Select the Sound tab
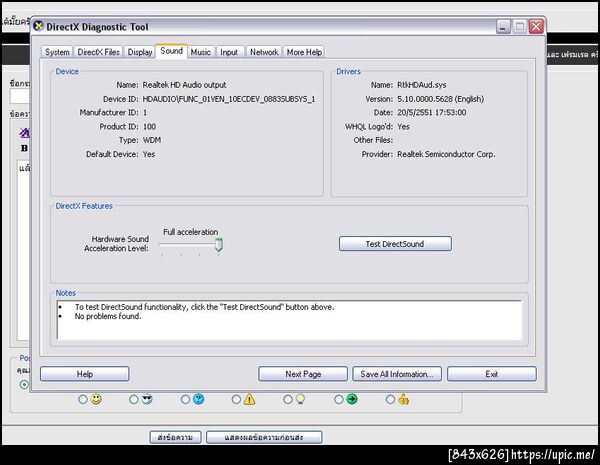This screenshot has width=600, height=465. coord(171,51)
